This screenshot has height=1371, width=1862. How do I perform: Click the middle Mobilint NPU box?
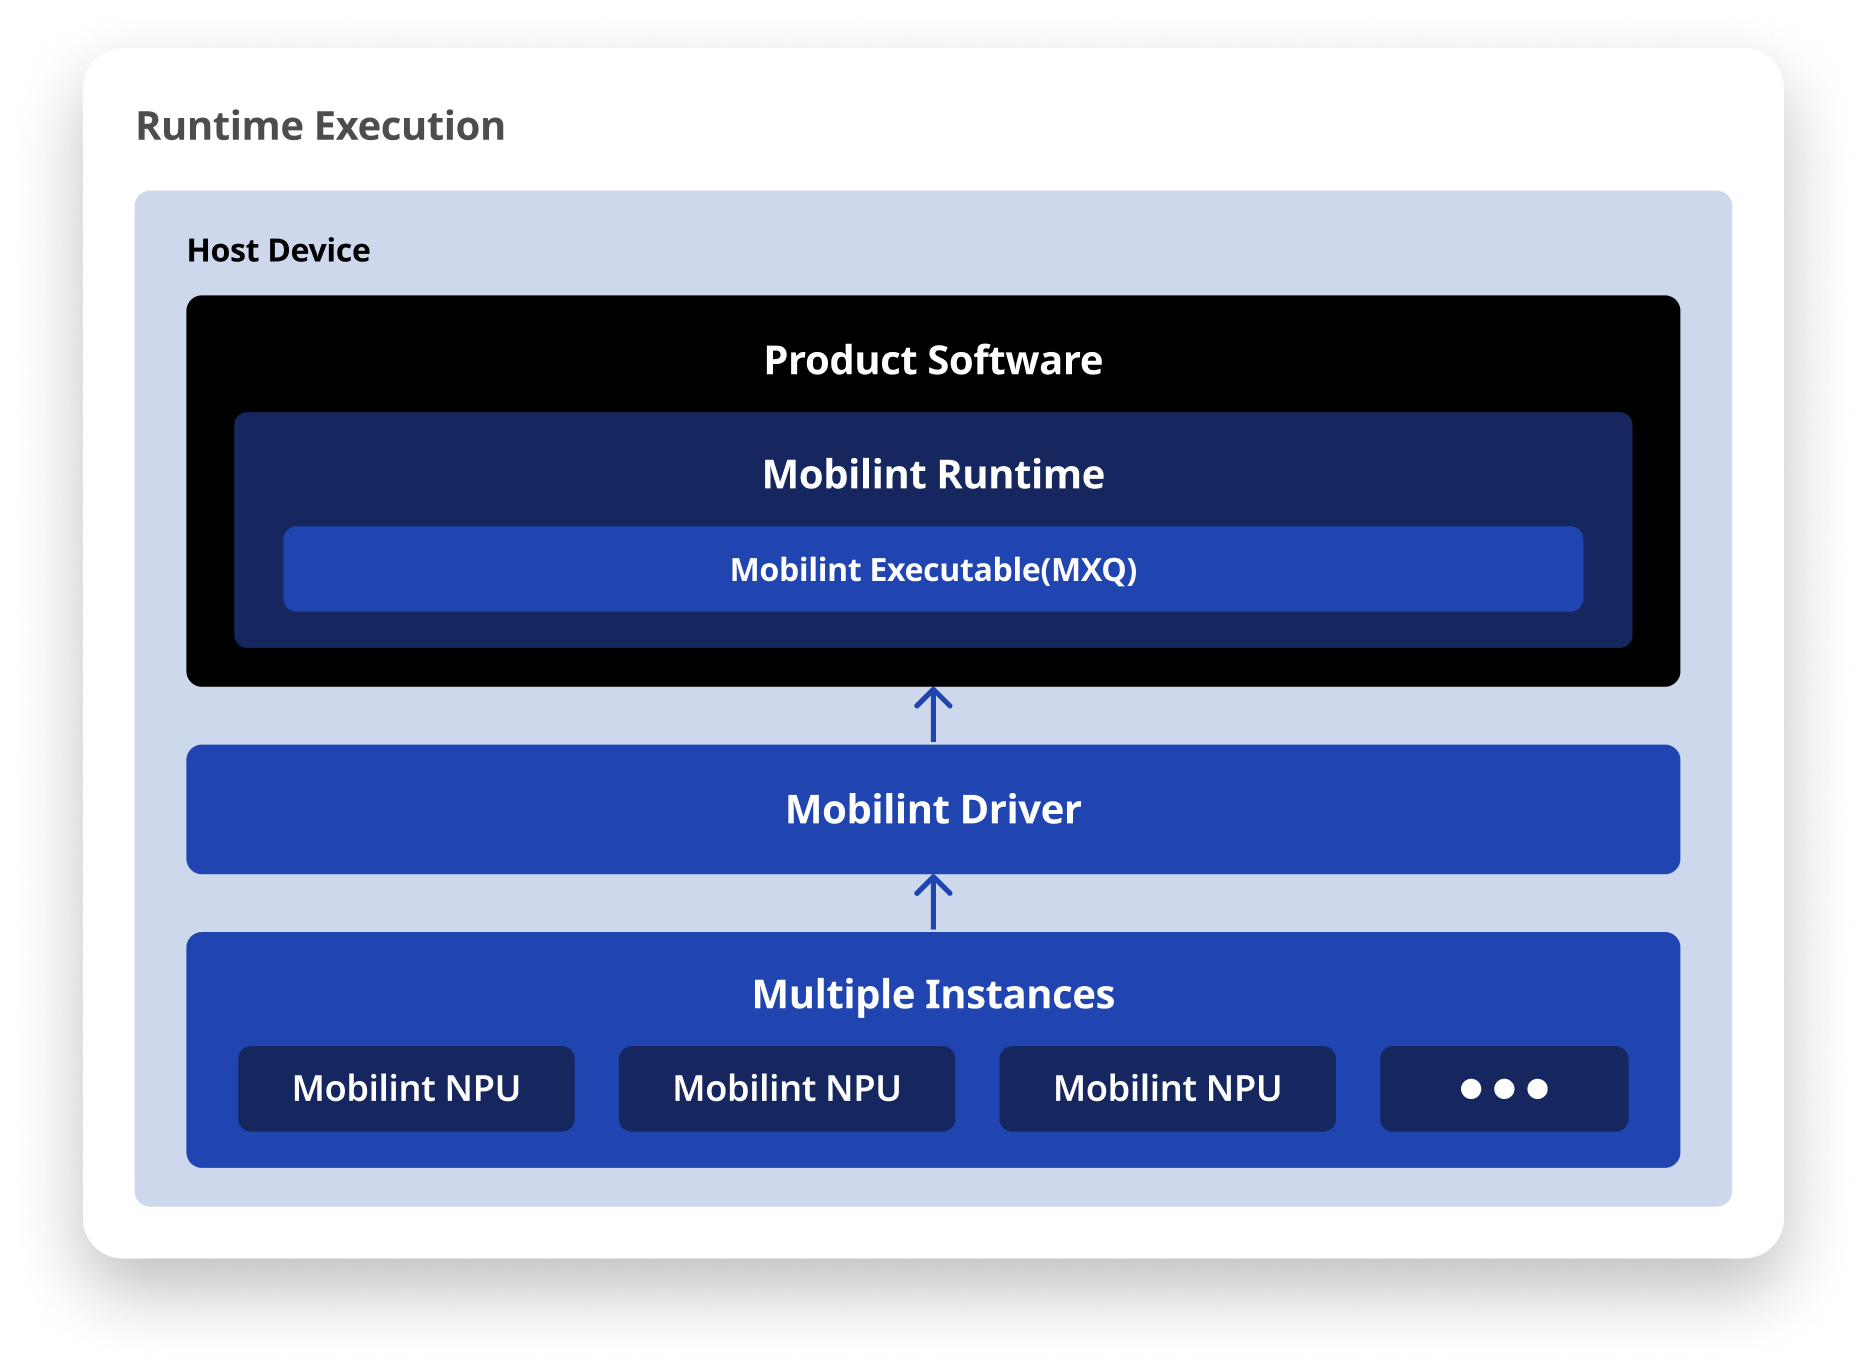[786, 1088]
